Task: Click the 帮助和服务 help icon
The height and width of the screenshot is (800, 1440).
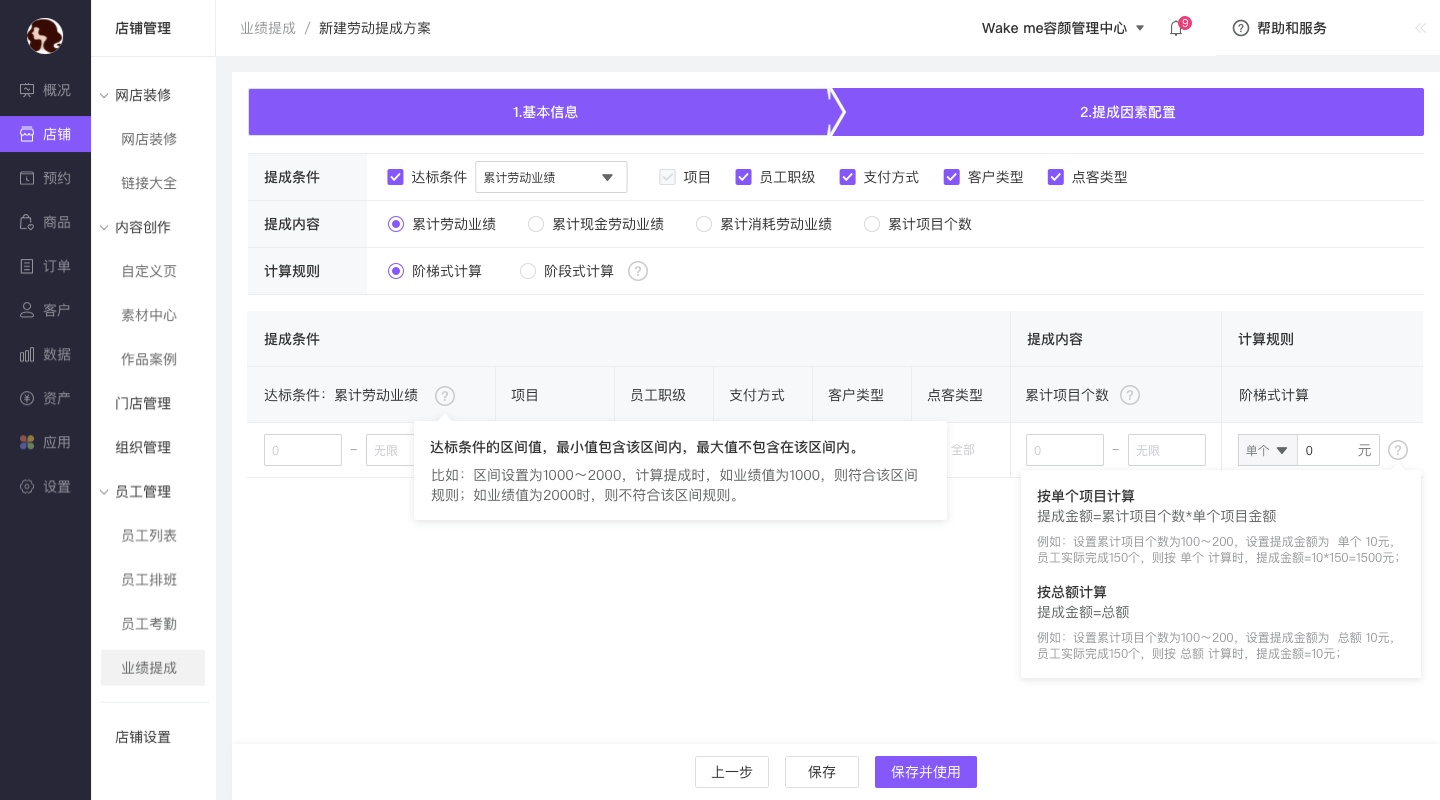Action: click(x=1241, y=28)
